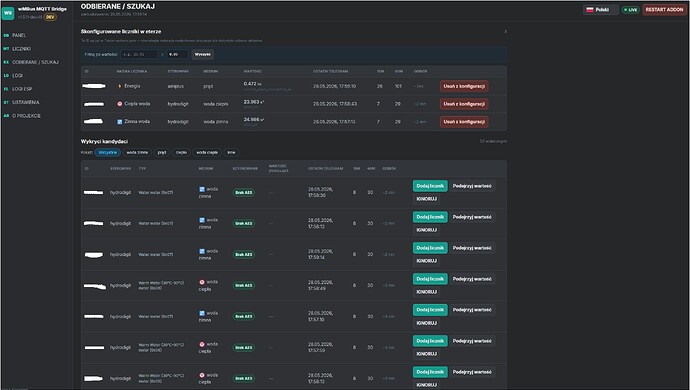
Task: Click the ± tolerance input field
Action: click(177, 55)
